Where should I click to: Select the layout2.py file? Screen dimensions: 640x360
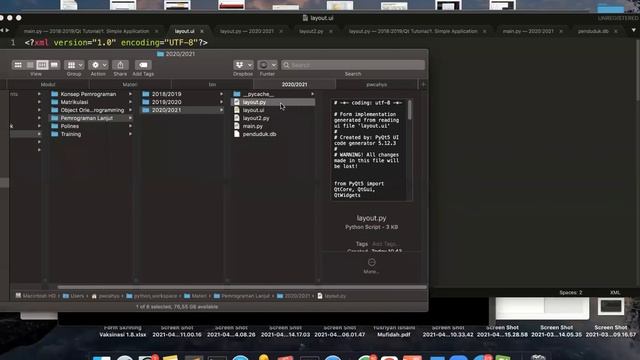click(256, 118)
